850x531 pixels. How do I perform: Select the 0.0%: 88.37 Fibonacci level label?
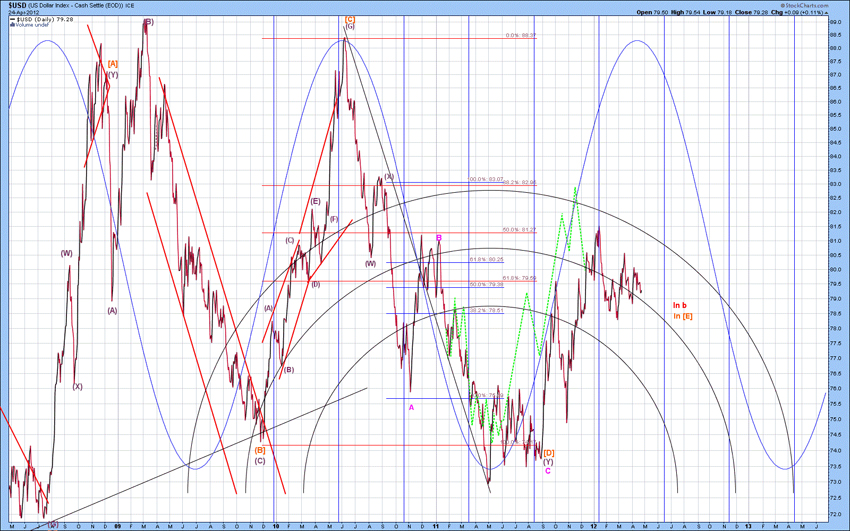(x=521, y=35)
